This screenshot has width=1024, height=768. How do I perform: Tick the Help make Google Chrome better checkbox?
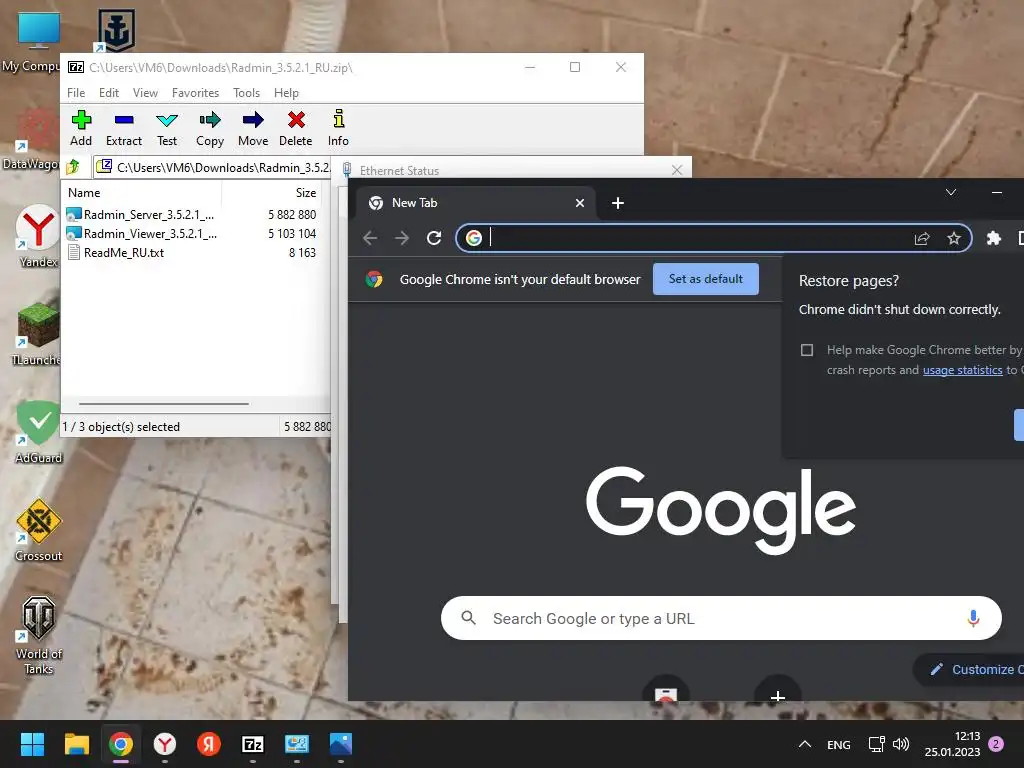pos(807,350)
